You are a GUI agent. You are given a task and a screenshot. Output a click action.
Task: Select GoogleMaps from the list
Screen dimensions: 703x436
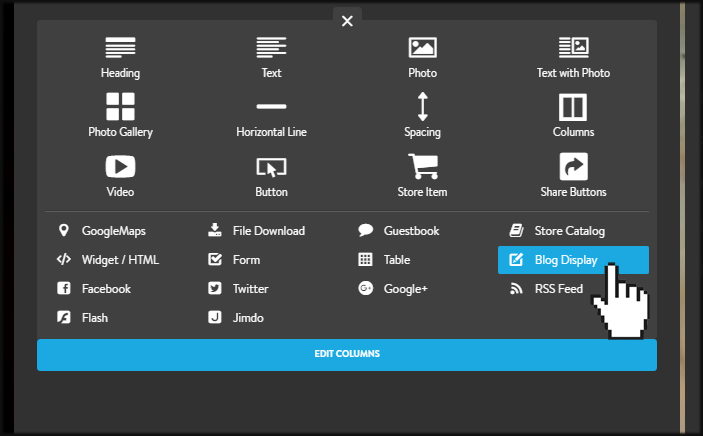[102, 231]
